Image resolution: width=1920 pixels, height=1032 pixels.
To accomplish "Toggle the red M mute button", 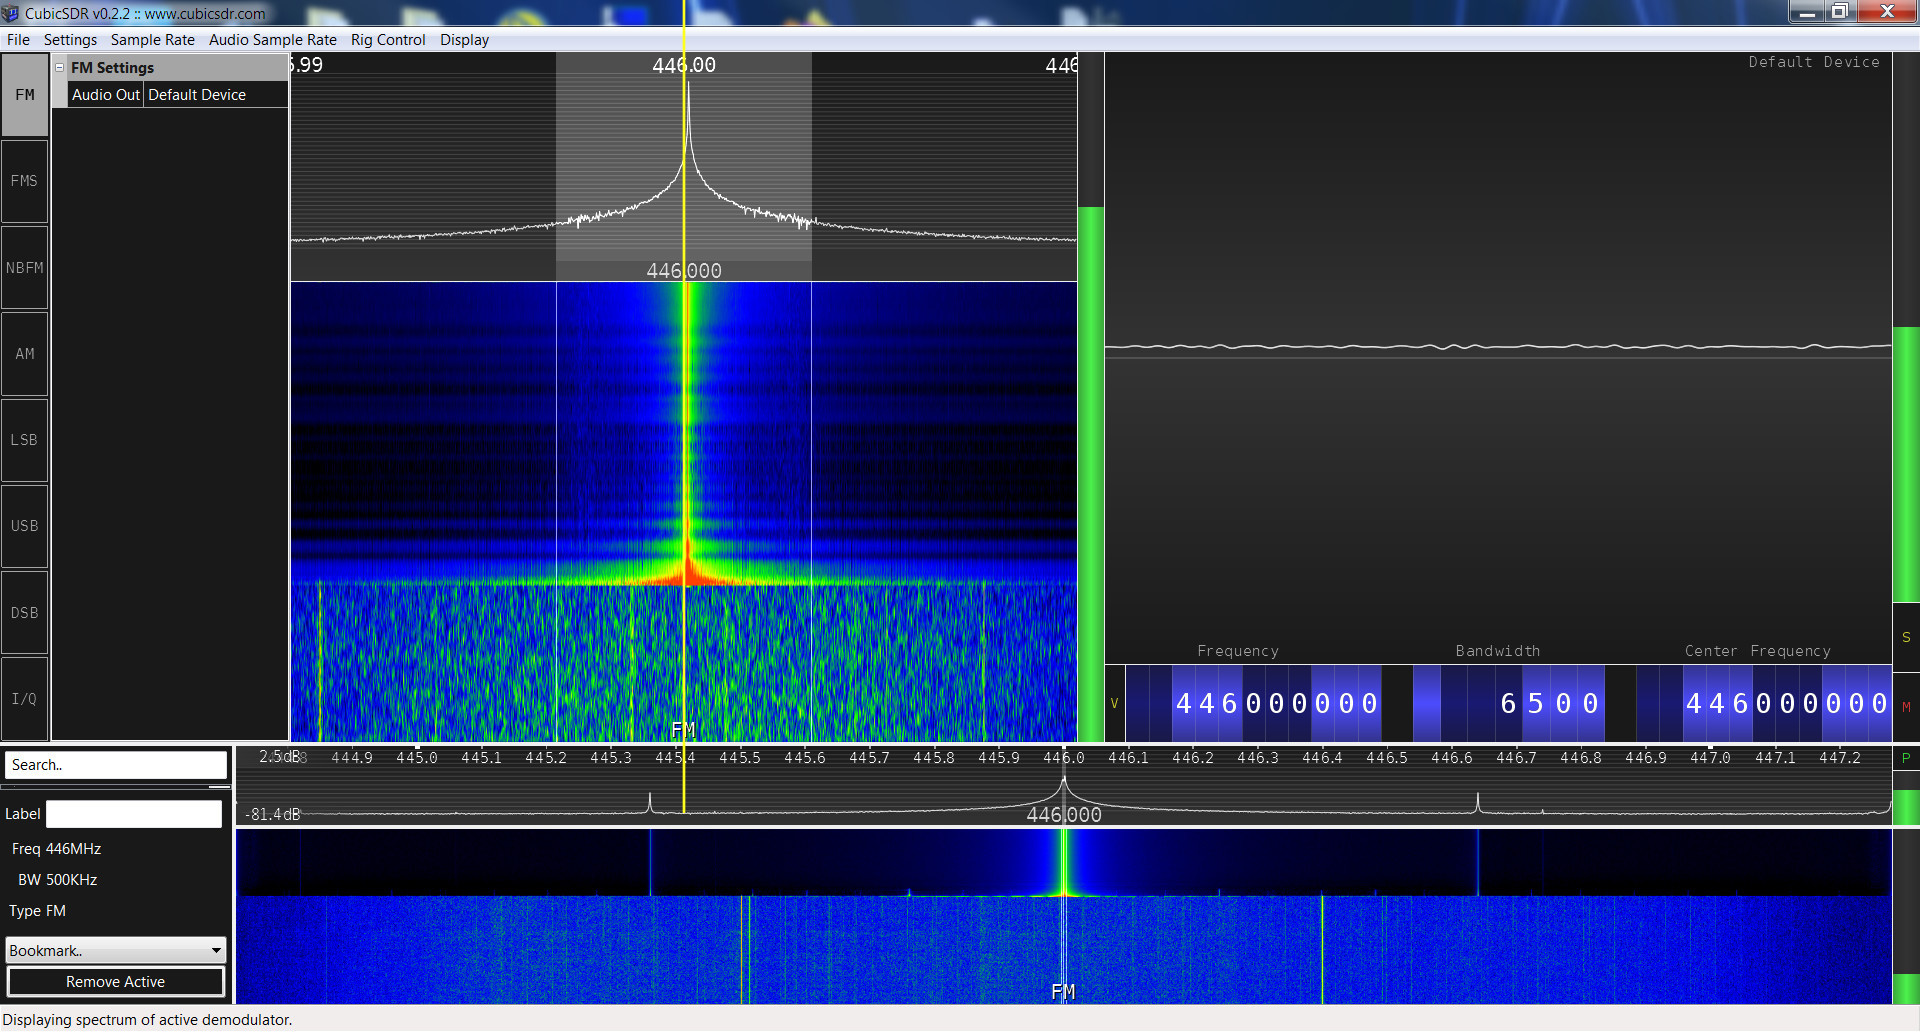I will coord(1906,707).
